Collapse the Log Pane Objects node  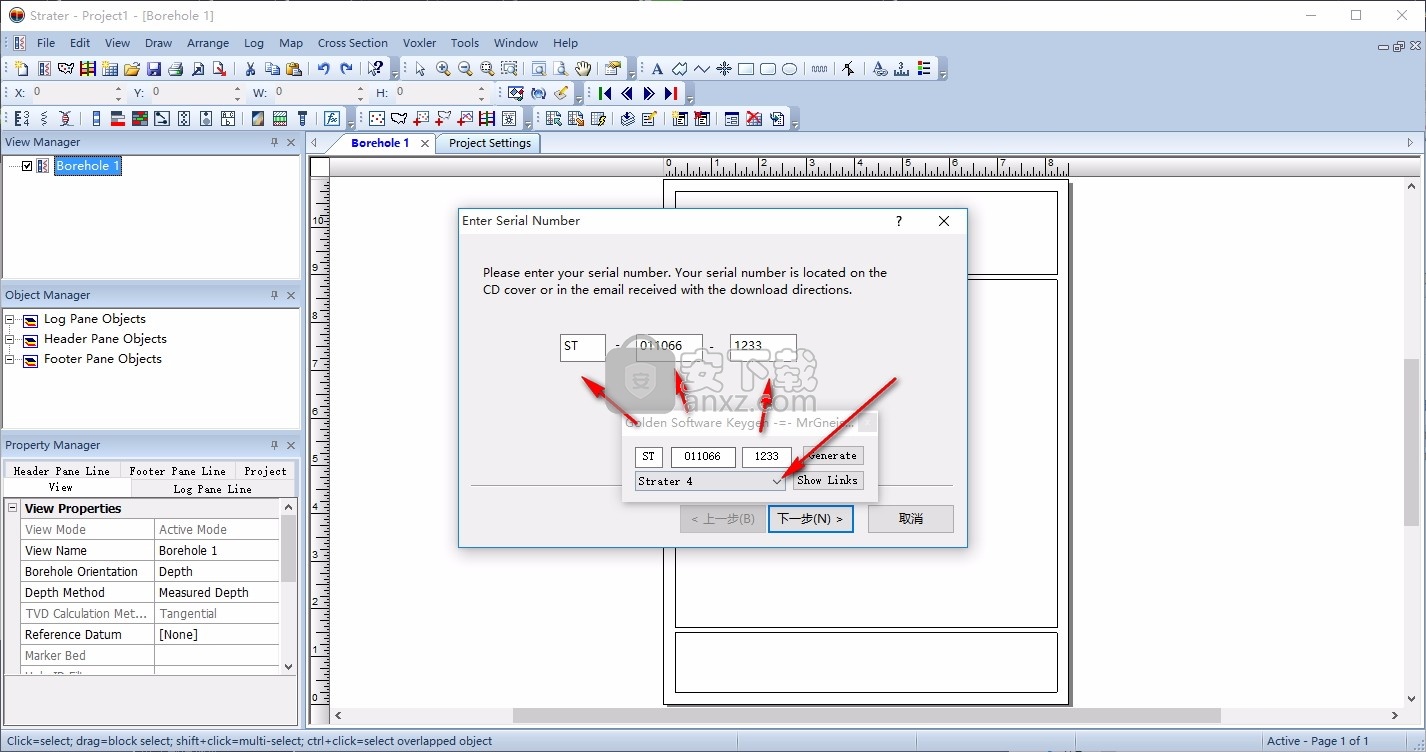pyautogui.click(x=10, y=320)
